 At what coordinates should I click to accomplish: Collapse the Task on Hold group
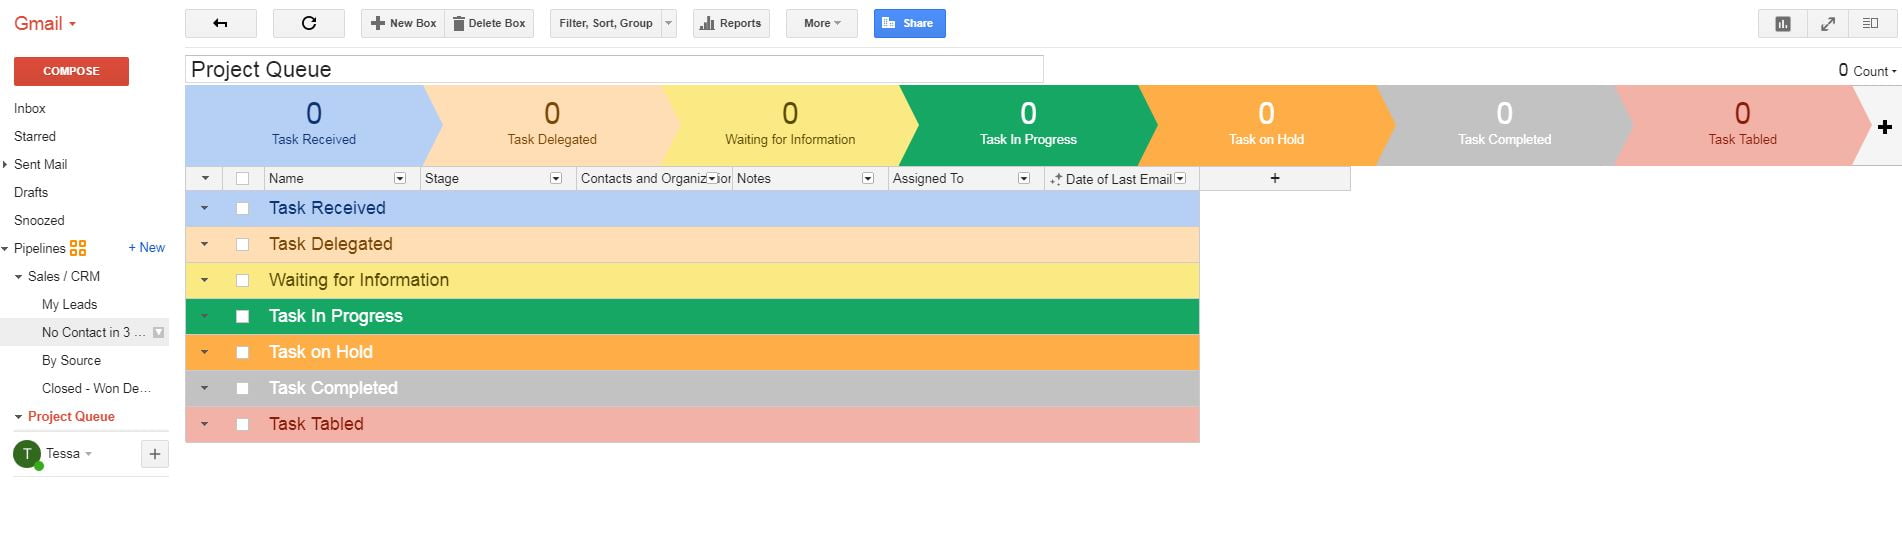click(205, 352)
